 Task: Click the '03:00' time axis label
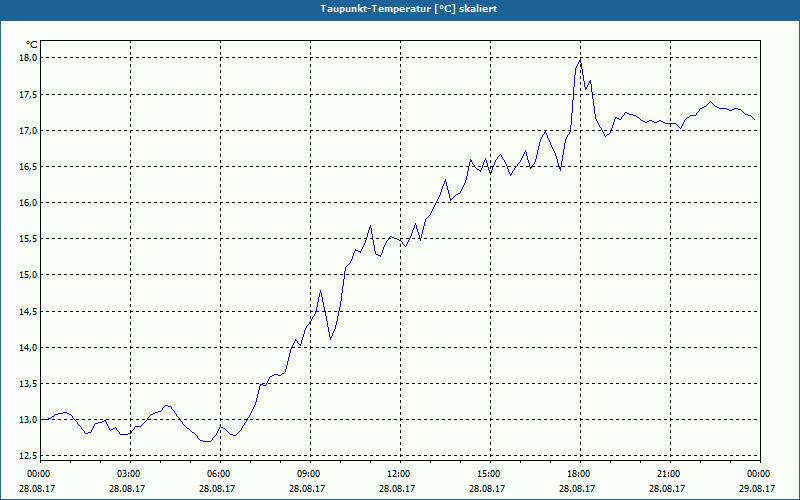pyautogui.click(x=130, y=474)
